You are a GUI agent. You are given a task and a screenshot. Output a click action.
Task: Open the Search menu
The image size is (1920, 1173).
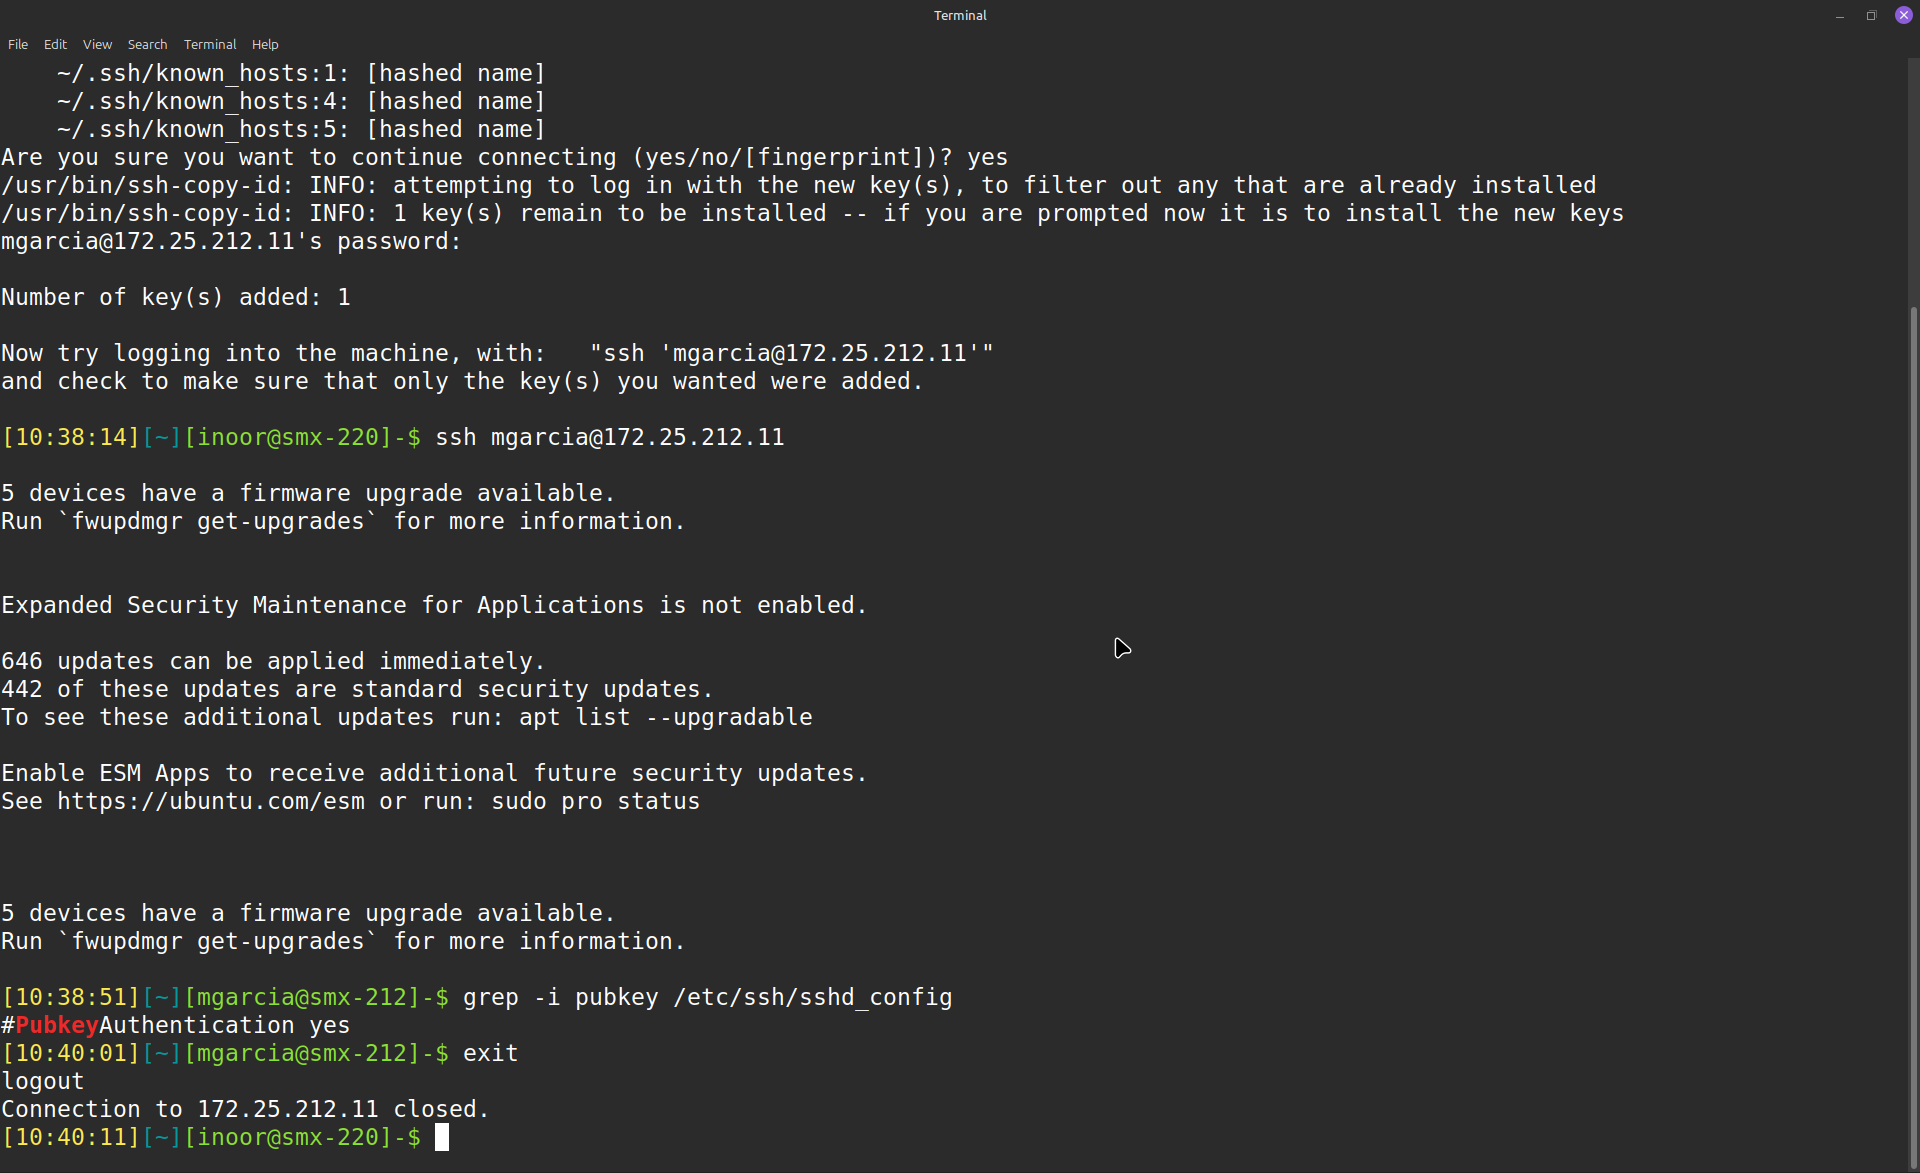coord(147,44)
